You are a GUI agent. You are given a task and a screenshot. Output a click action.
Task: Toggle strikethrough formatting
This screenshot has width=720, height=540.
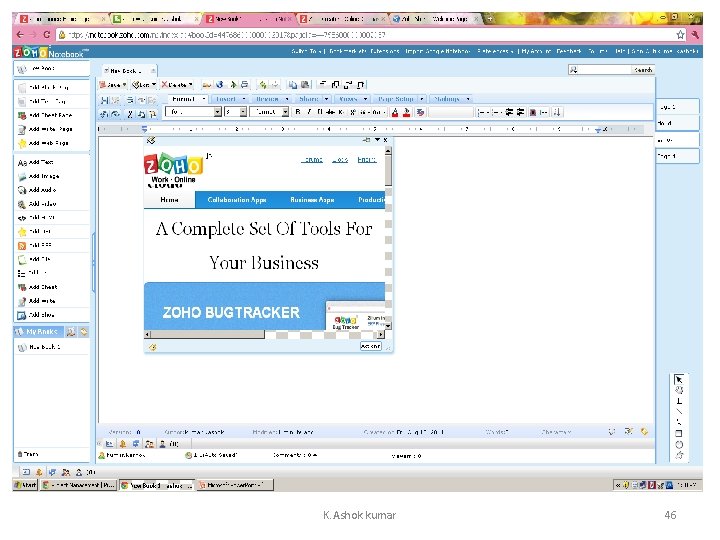(330, 112)
